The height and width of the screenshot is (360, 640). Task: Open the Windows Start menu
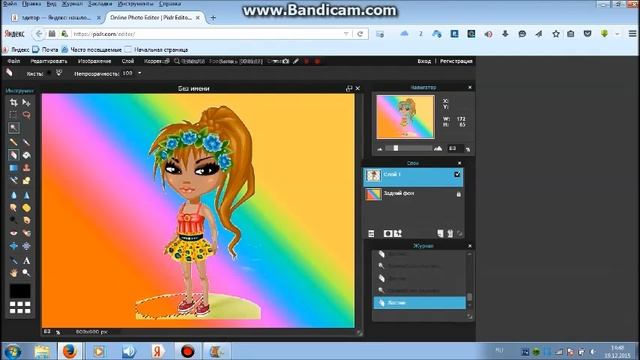coord(13,351)
